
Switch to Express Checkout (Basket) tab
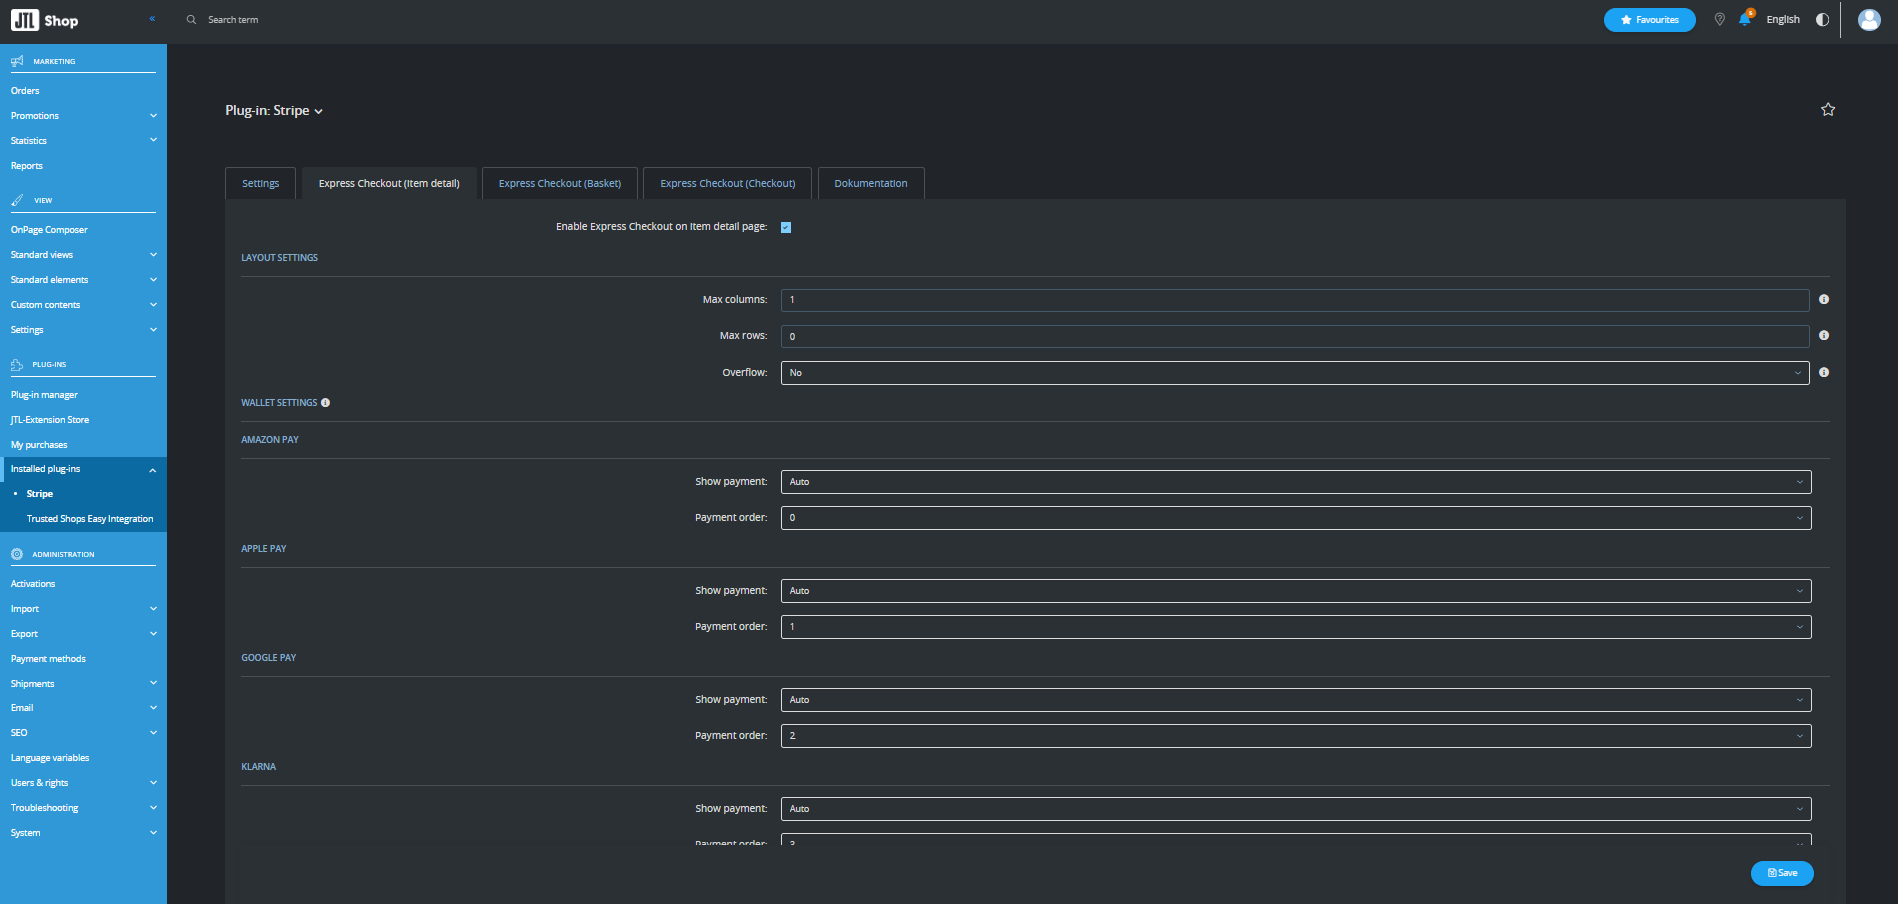tap(559, 184)
